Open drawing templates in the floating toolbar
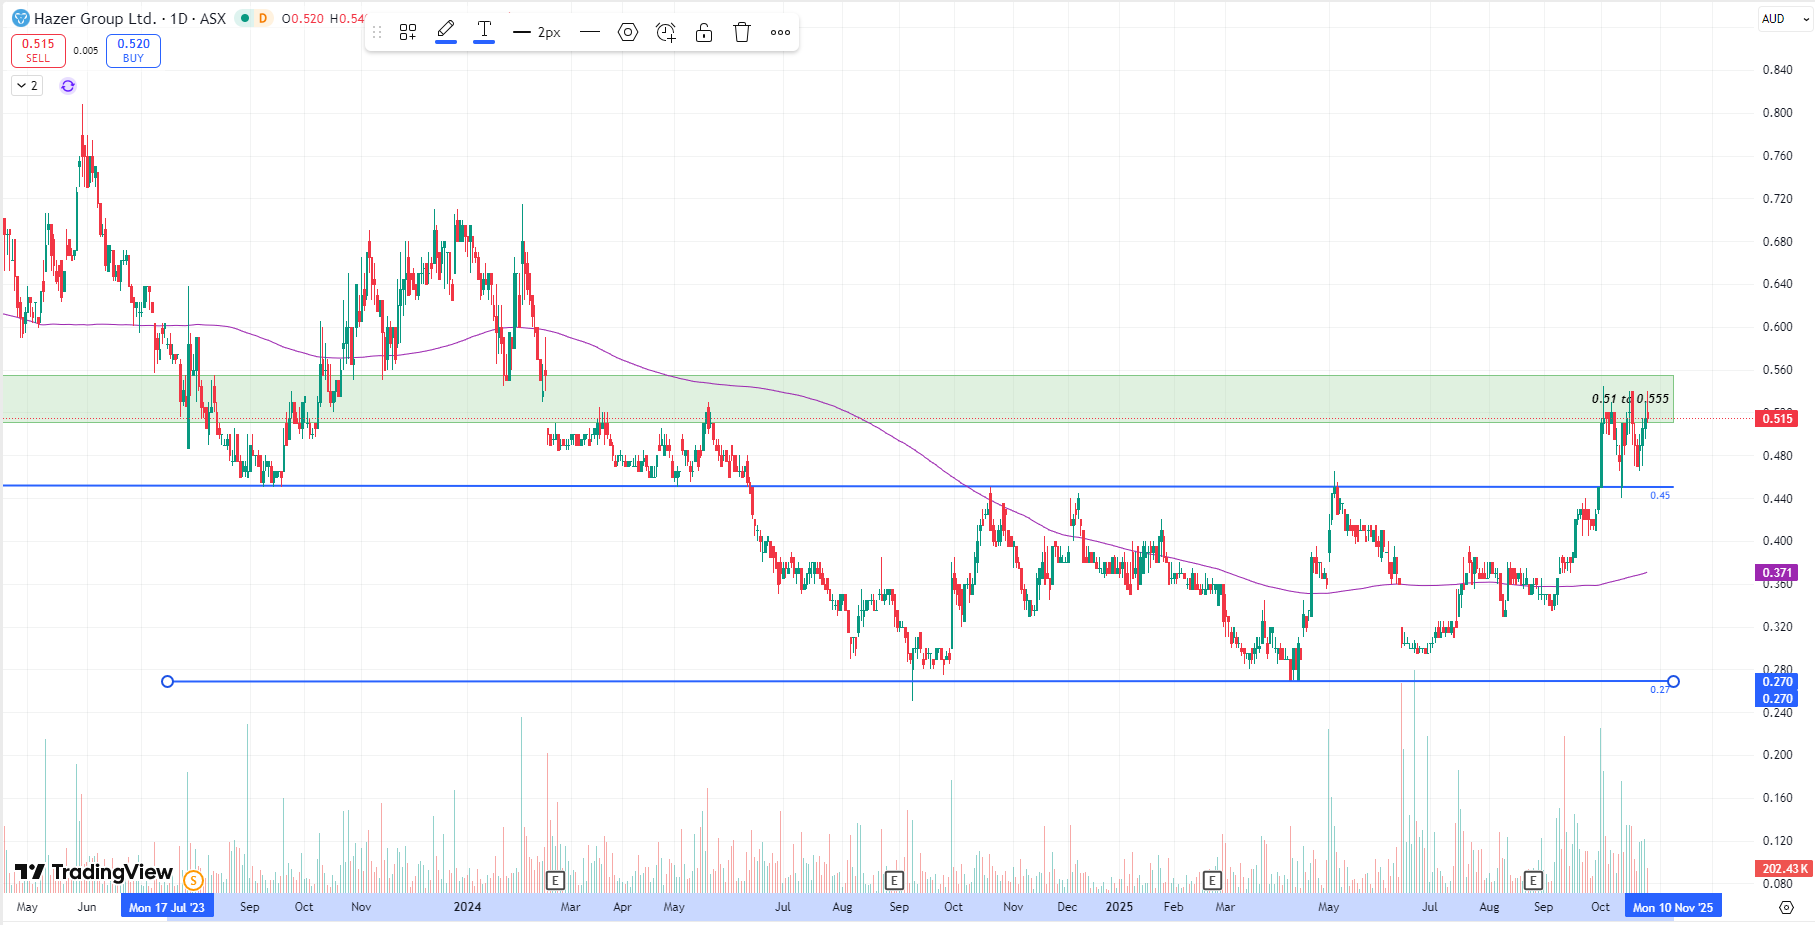The height and width of the screenshot is (925, 1815). (408, 32)
